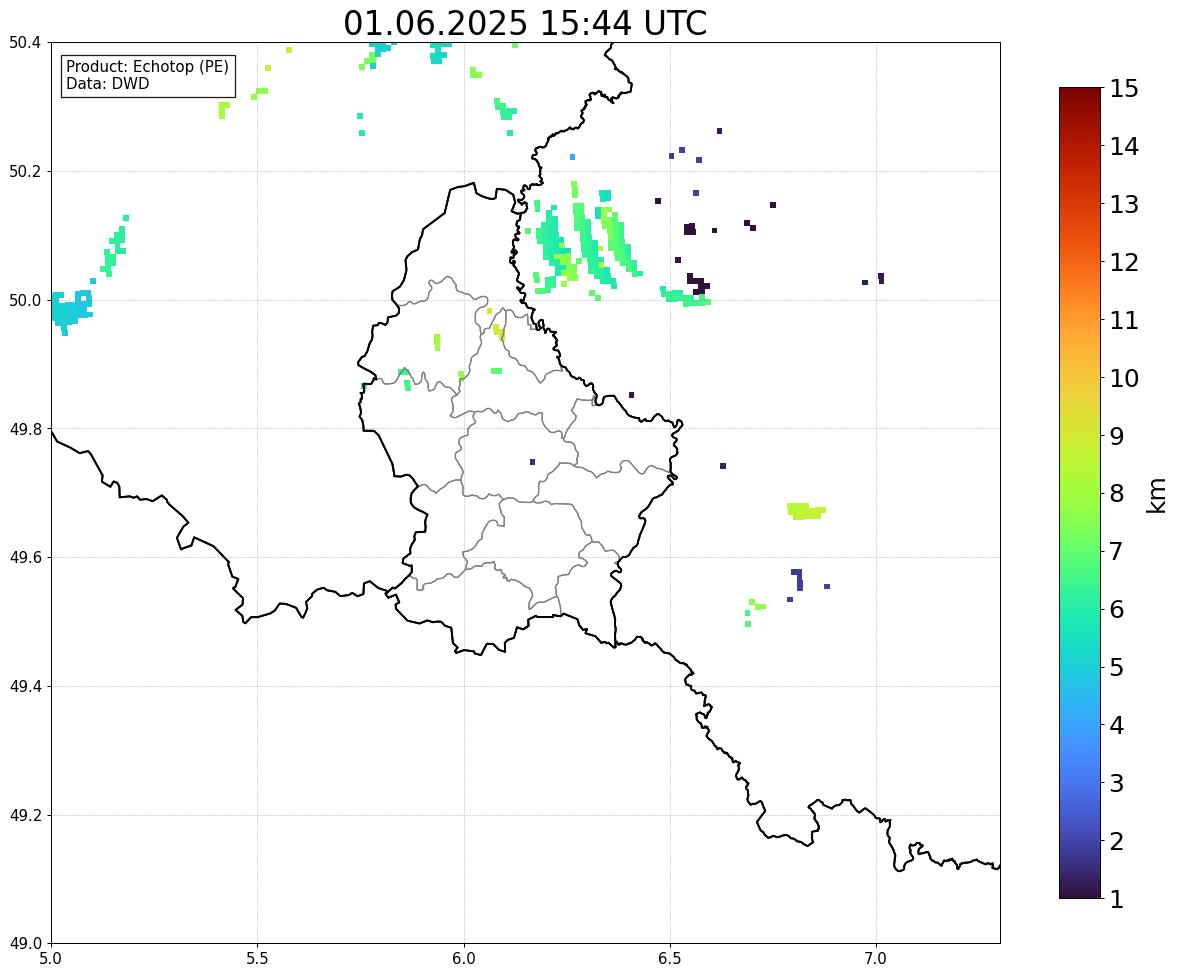1178x976 pixels.
Task: Click colorbar tick label 14
Action: pyautogui.click(x=1124, y=147)
